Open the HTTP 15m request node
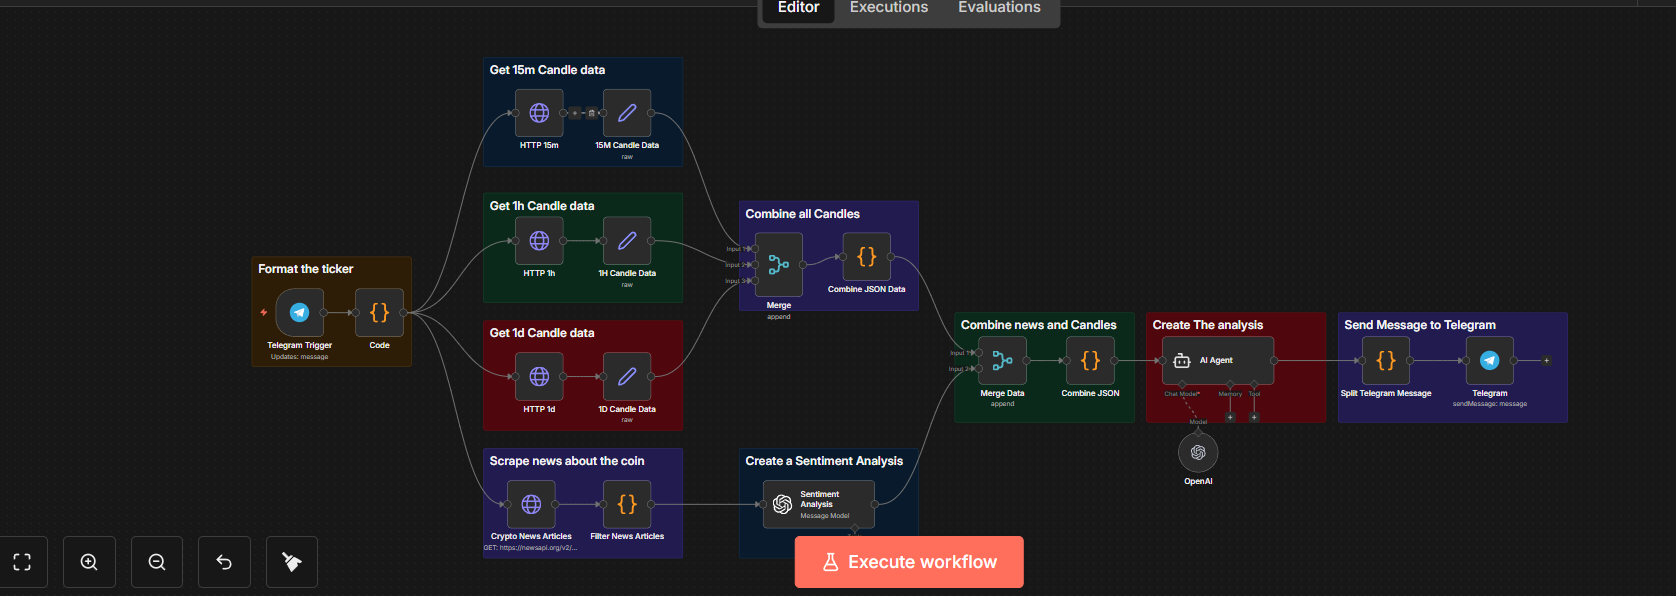Screen dimensions: 1676x596 click(539, 113)
